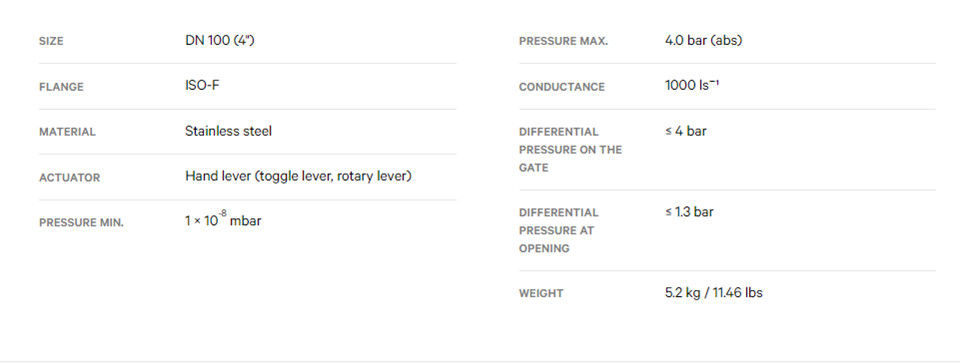Screen dimensions: 960x363
Task: Click the 5.2 kg / 11.46 lbs value
Action: pyautogui.click(x=714, y=293)
